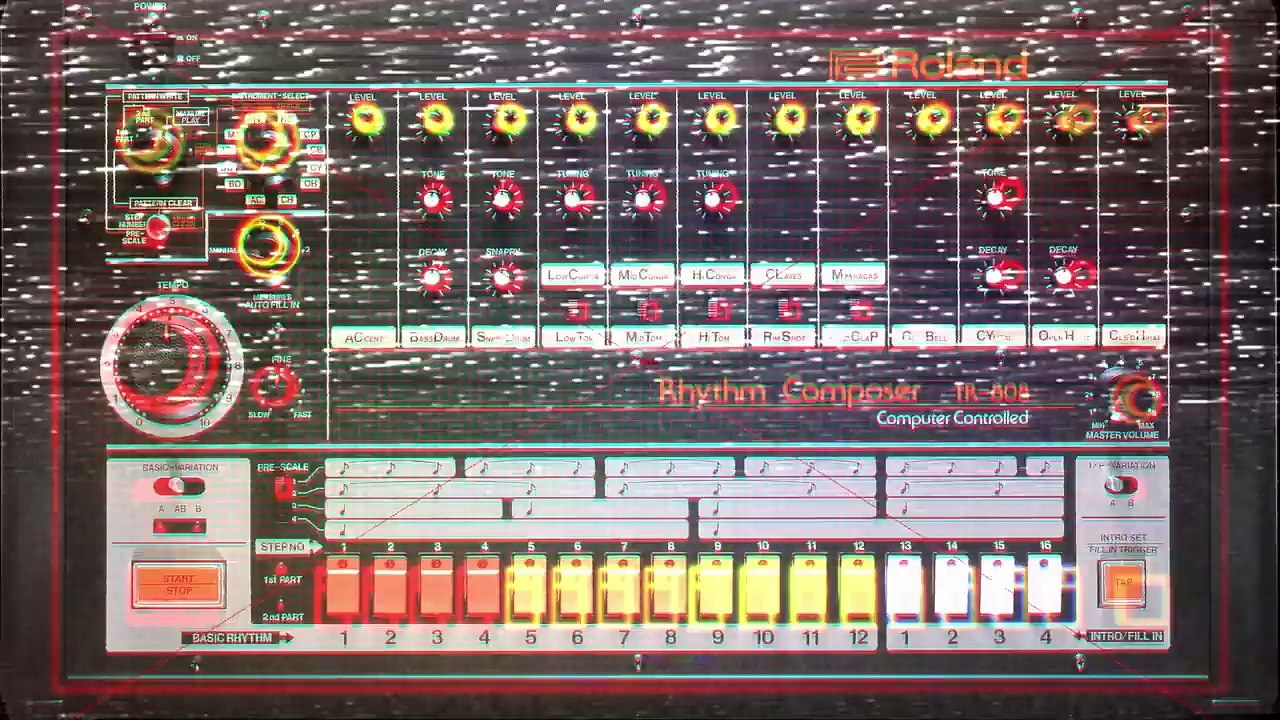Click the Bass Drum Tone knob

433,200
